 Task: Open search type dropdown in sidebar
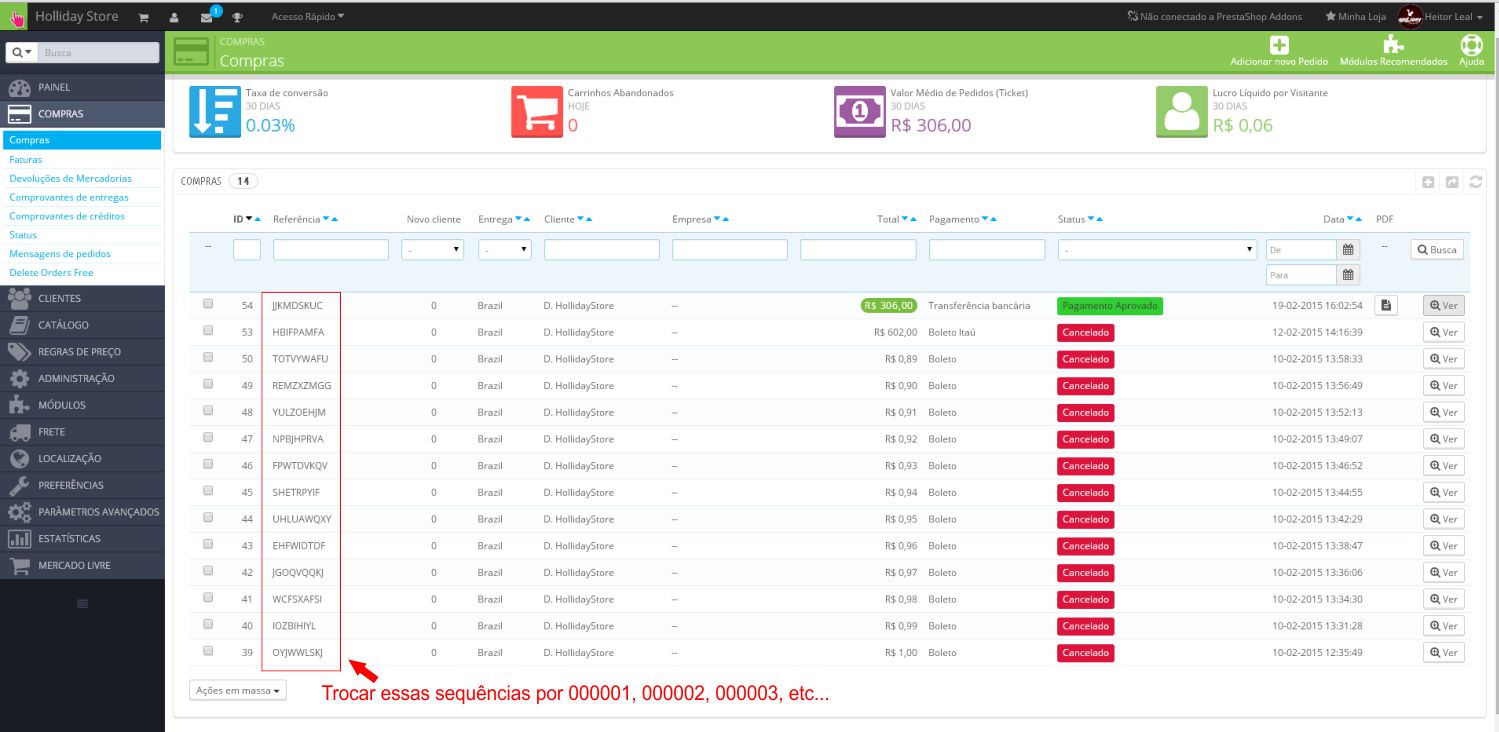click(22, 52)
